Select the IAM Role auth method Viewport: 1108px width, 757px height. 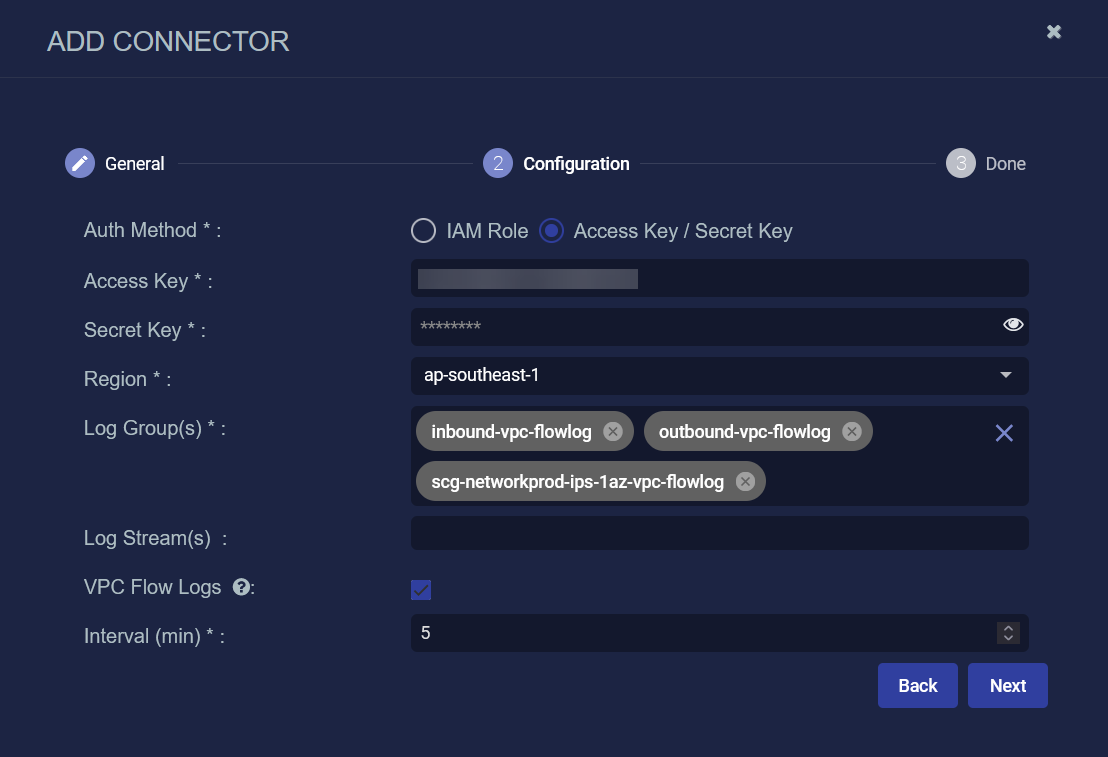(x=424, y=231)
